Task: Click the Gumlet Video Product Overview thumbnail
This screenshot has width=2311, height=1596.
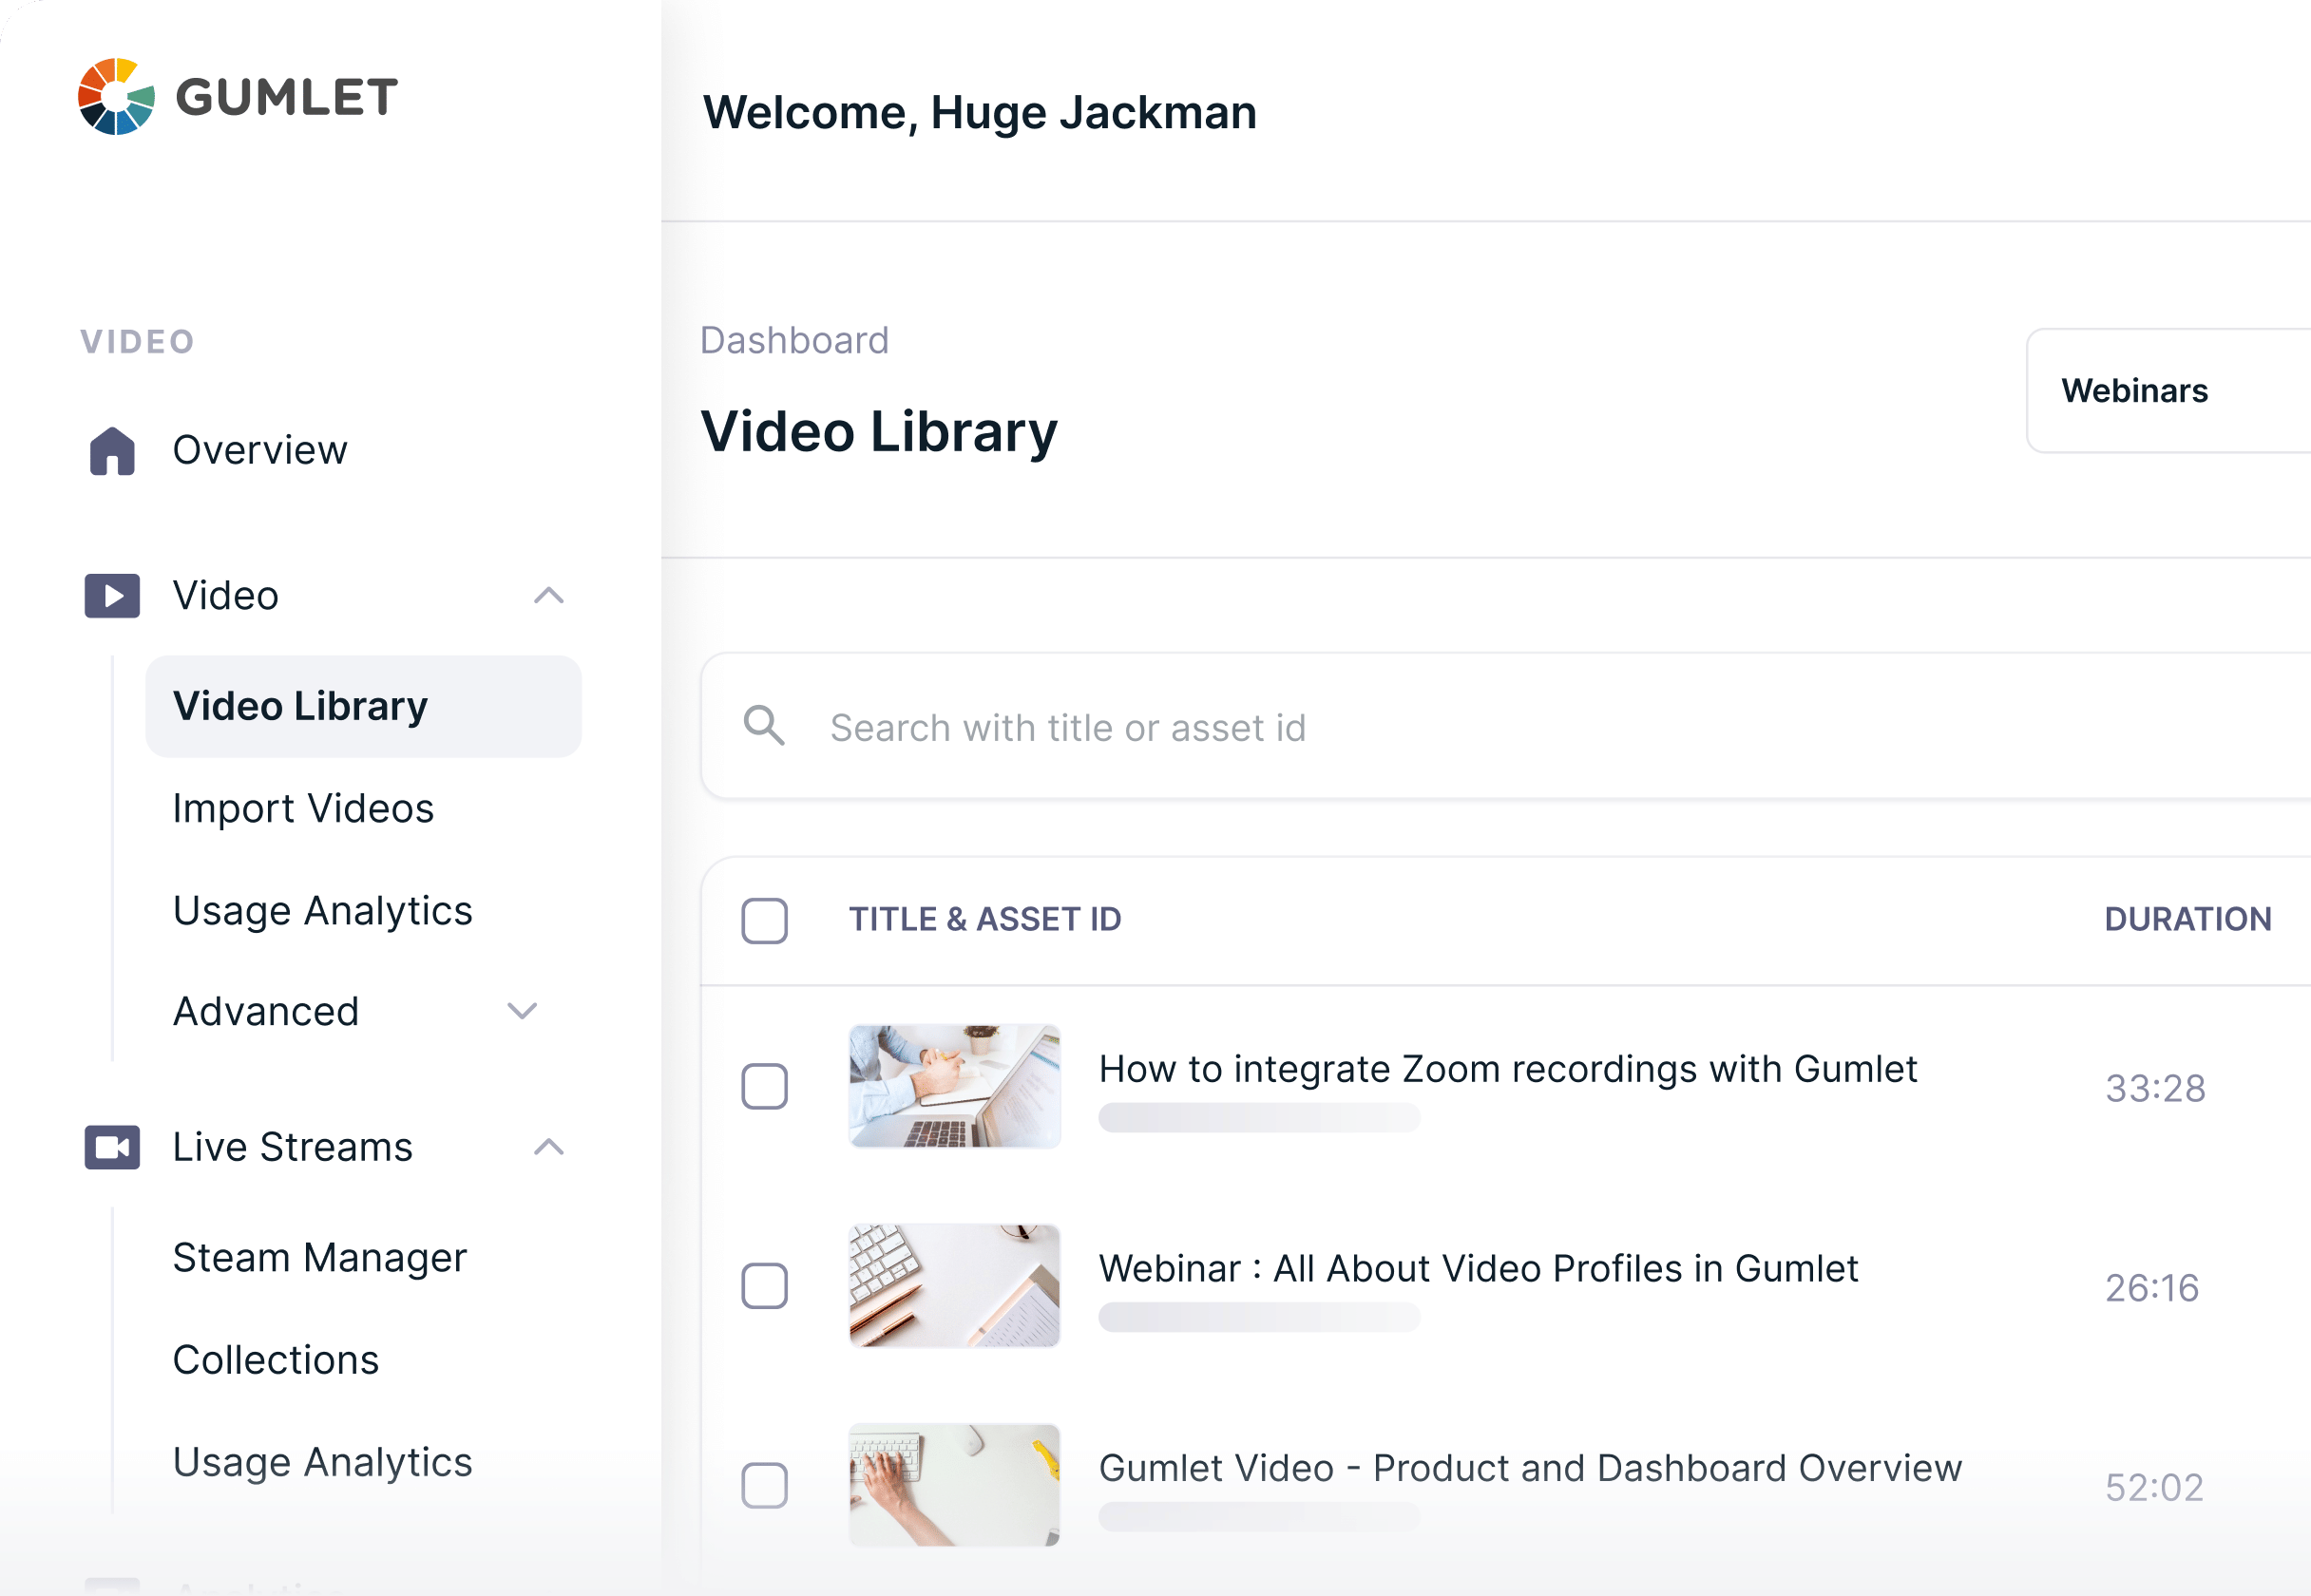Action: 954,1487
